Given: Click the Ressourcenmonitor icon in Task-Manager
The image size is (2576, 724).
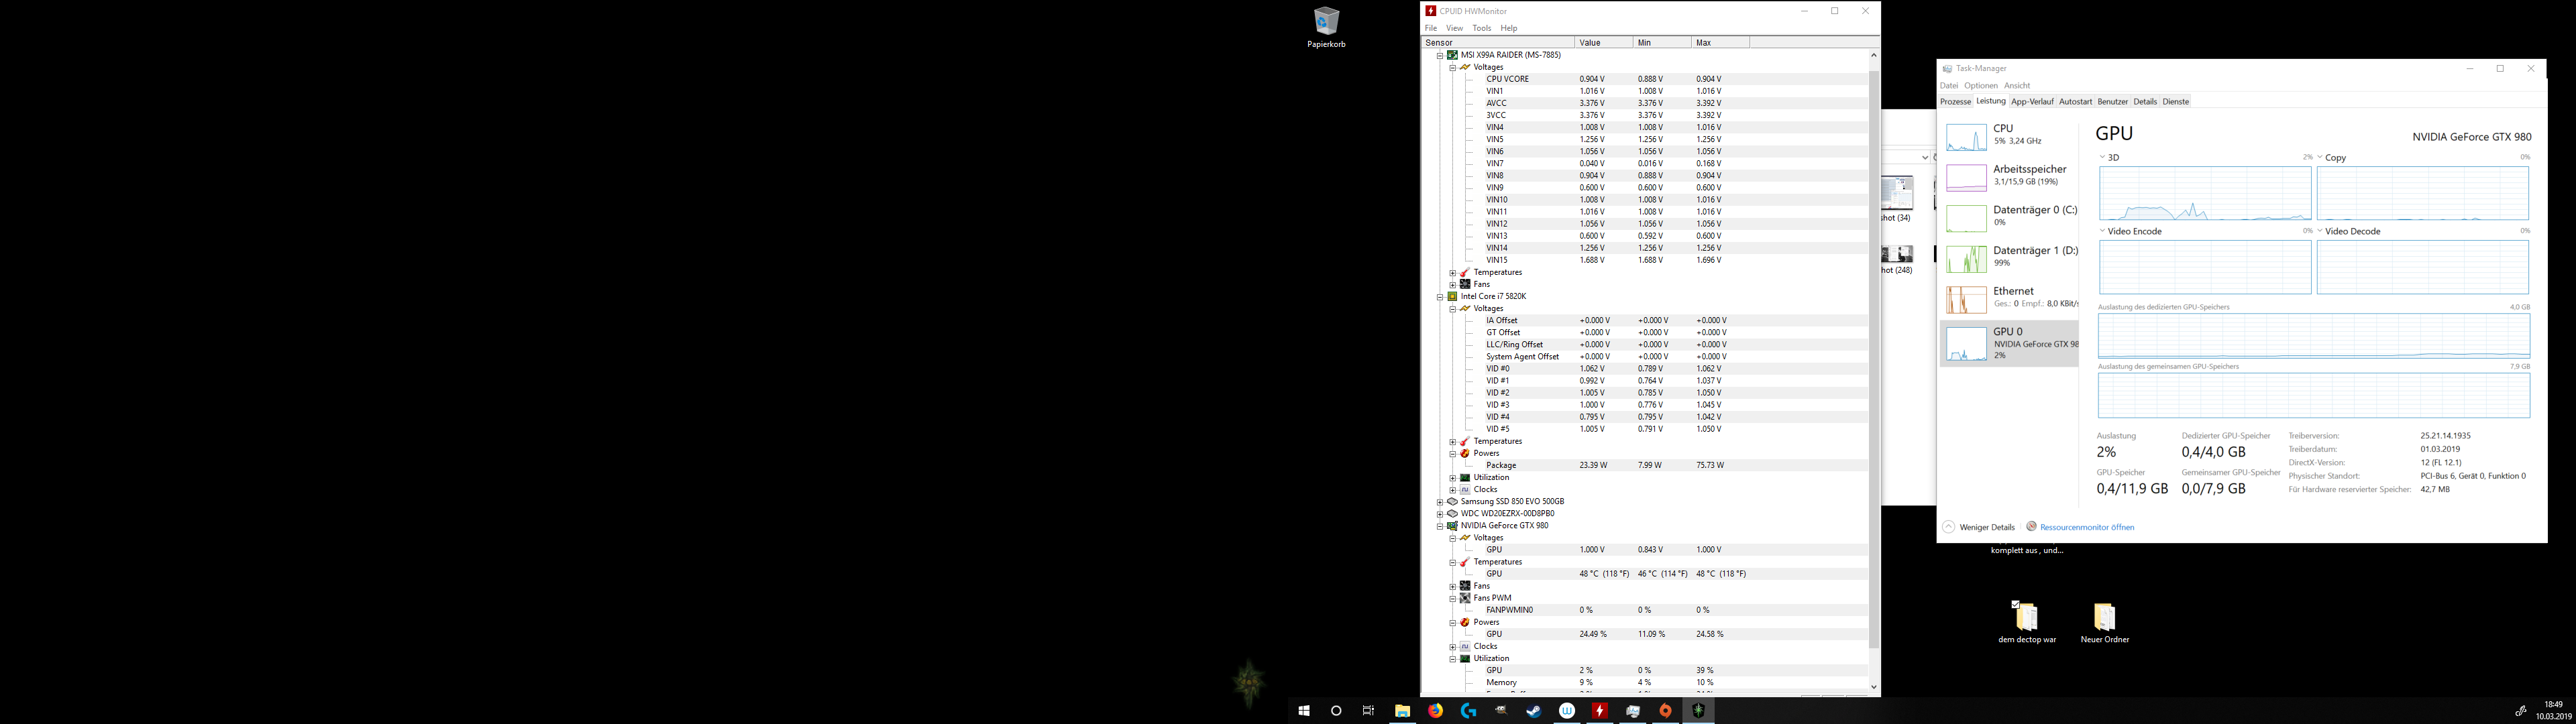Looking at the screenshot, I should click(x=2031, y=527).
